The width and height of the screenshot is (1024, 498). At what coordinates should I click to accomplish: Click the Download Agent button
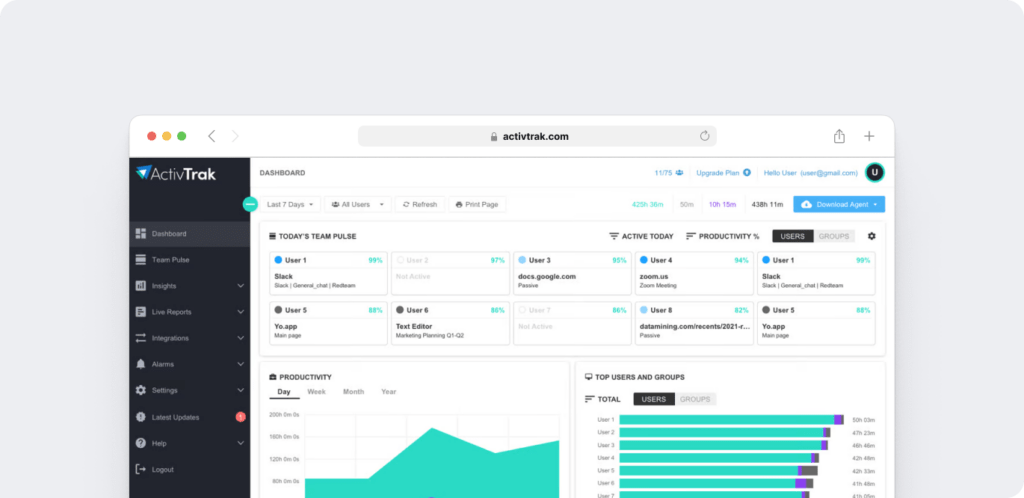(x=839, y=204)
